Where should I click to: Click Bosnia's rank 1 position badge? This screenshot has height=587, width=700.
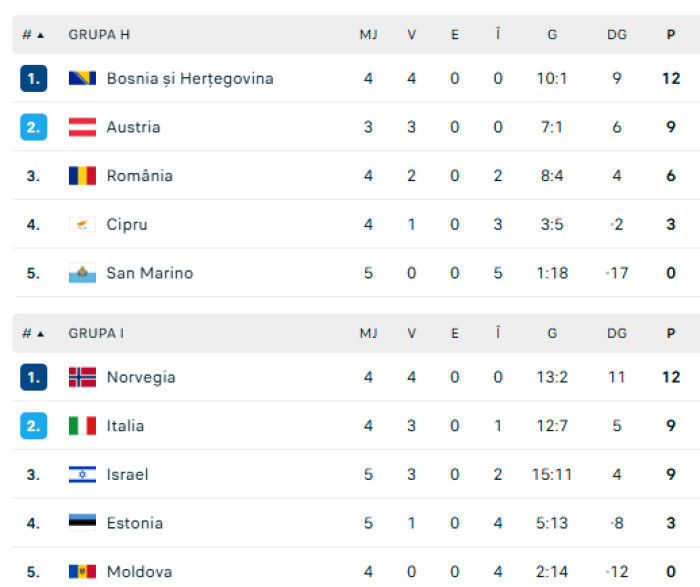[33, 78]
